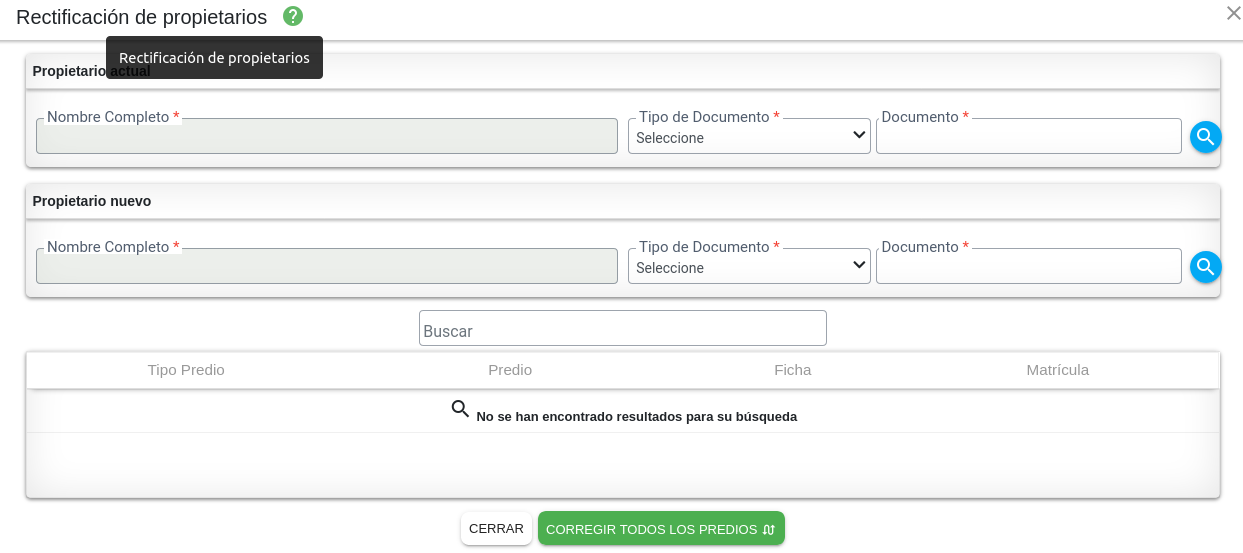1243x553 pixels.
Task: Click Nombre Completo field of Propietario actual
Action: [326, 137]
